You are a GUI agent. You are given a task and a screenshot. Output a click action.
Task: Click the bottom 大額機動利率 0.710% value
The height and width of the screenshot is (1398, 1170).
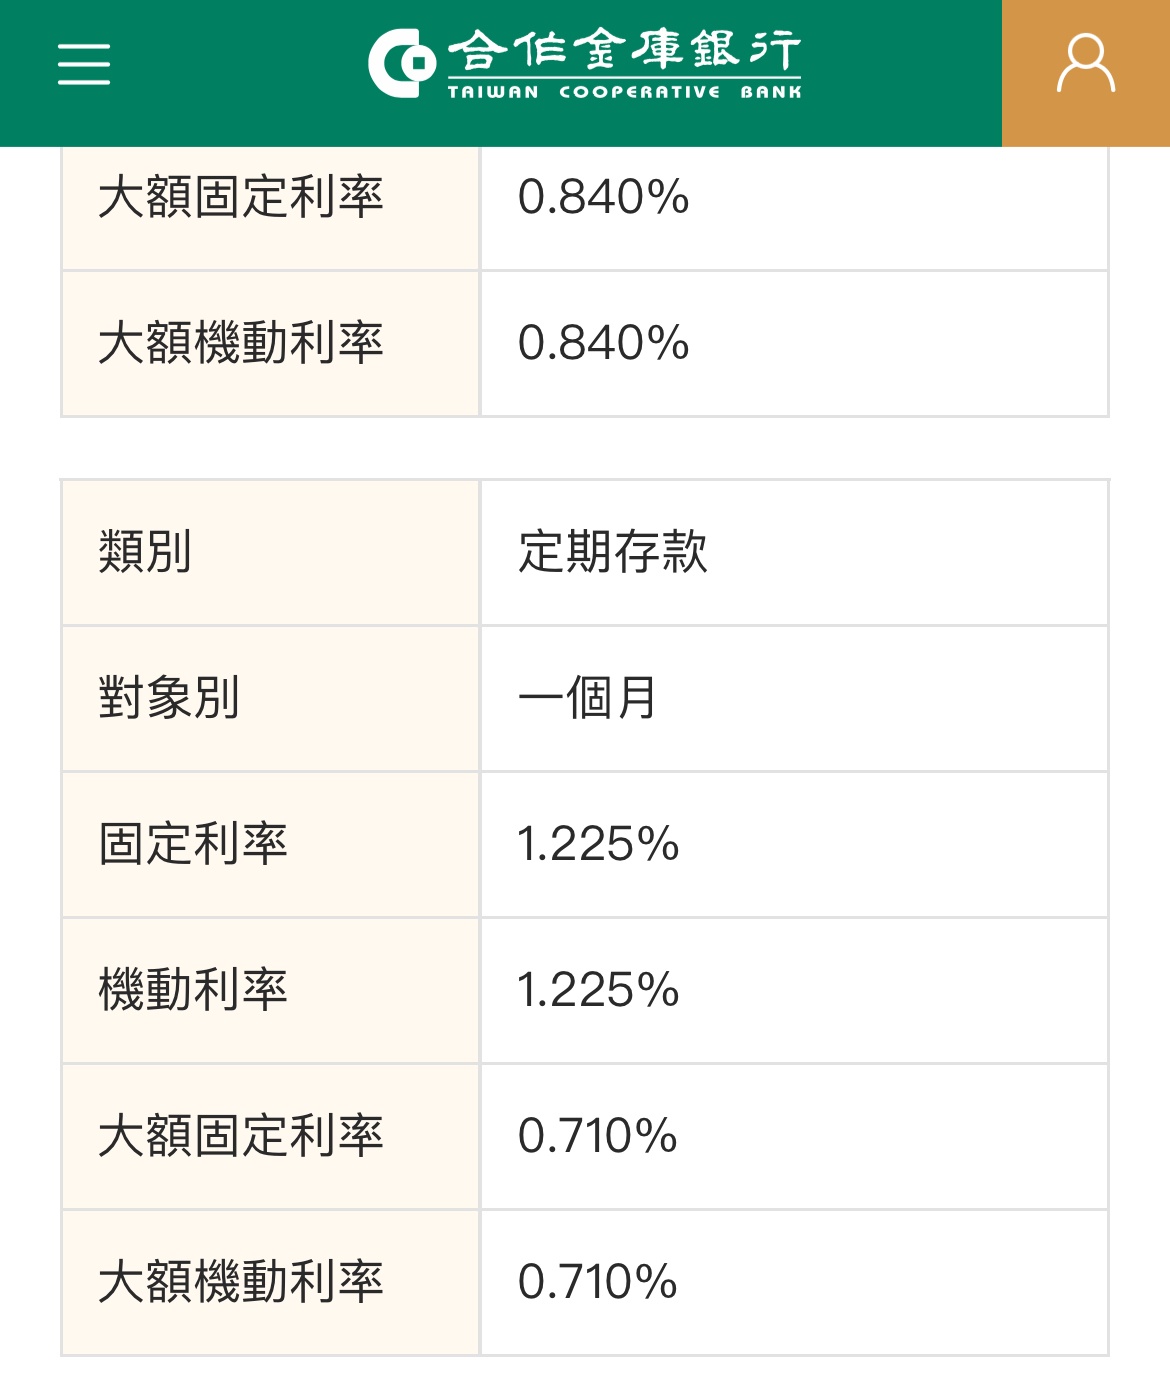tap(597, 1282)
